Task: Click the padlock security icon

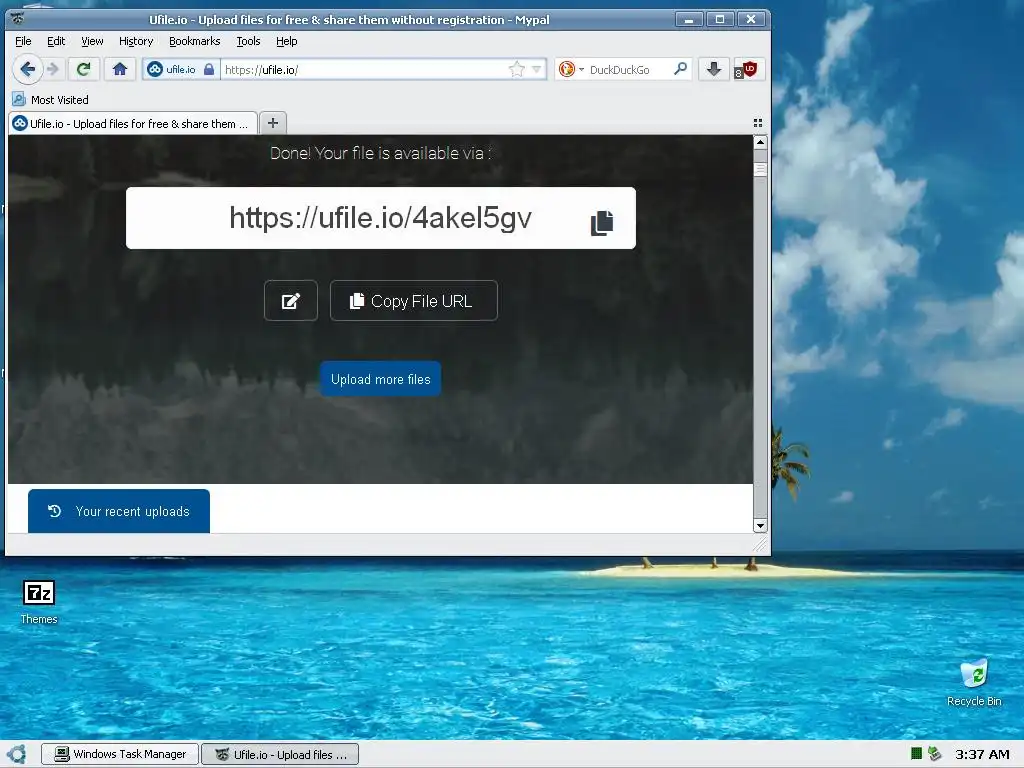Action: click(209, 69)
